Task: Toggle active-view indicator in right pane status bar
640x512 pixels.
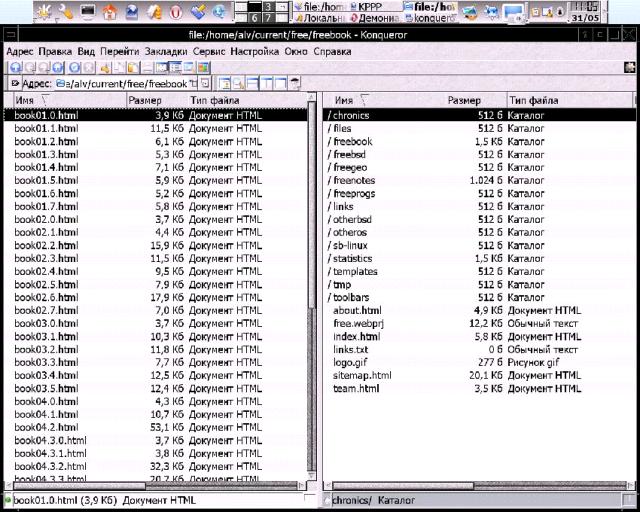Action: coord(325,500)
